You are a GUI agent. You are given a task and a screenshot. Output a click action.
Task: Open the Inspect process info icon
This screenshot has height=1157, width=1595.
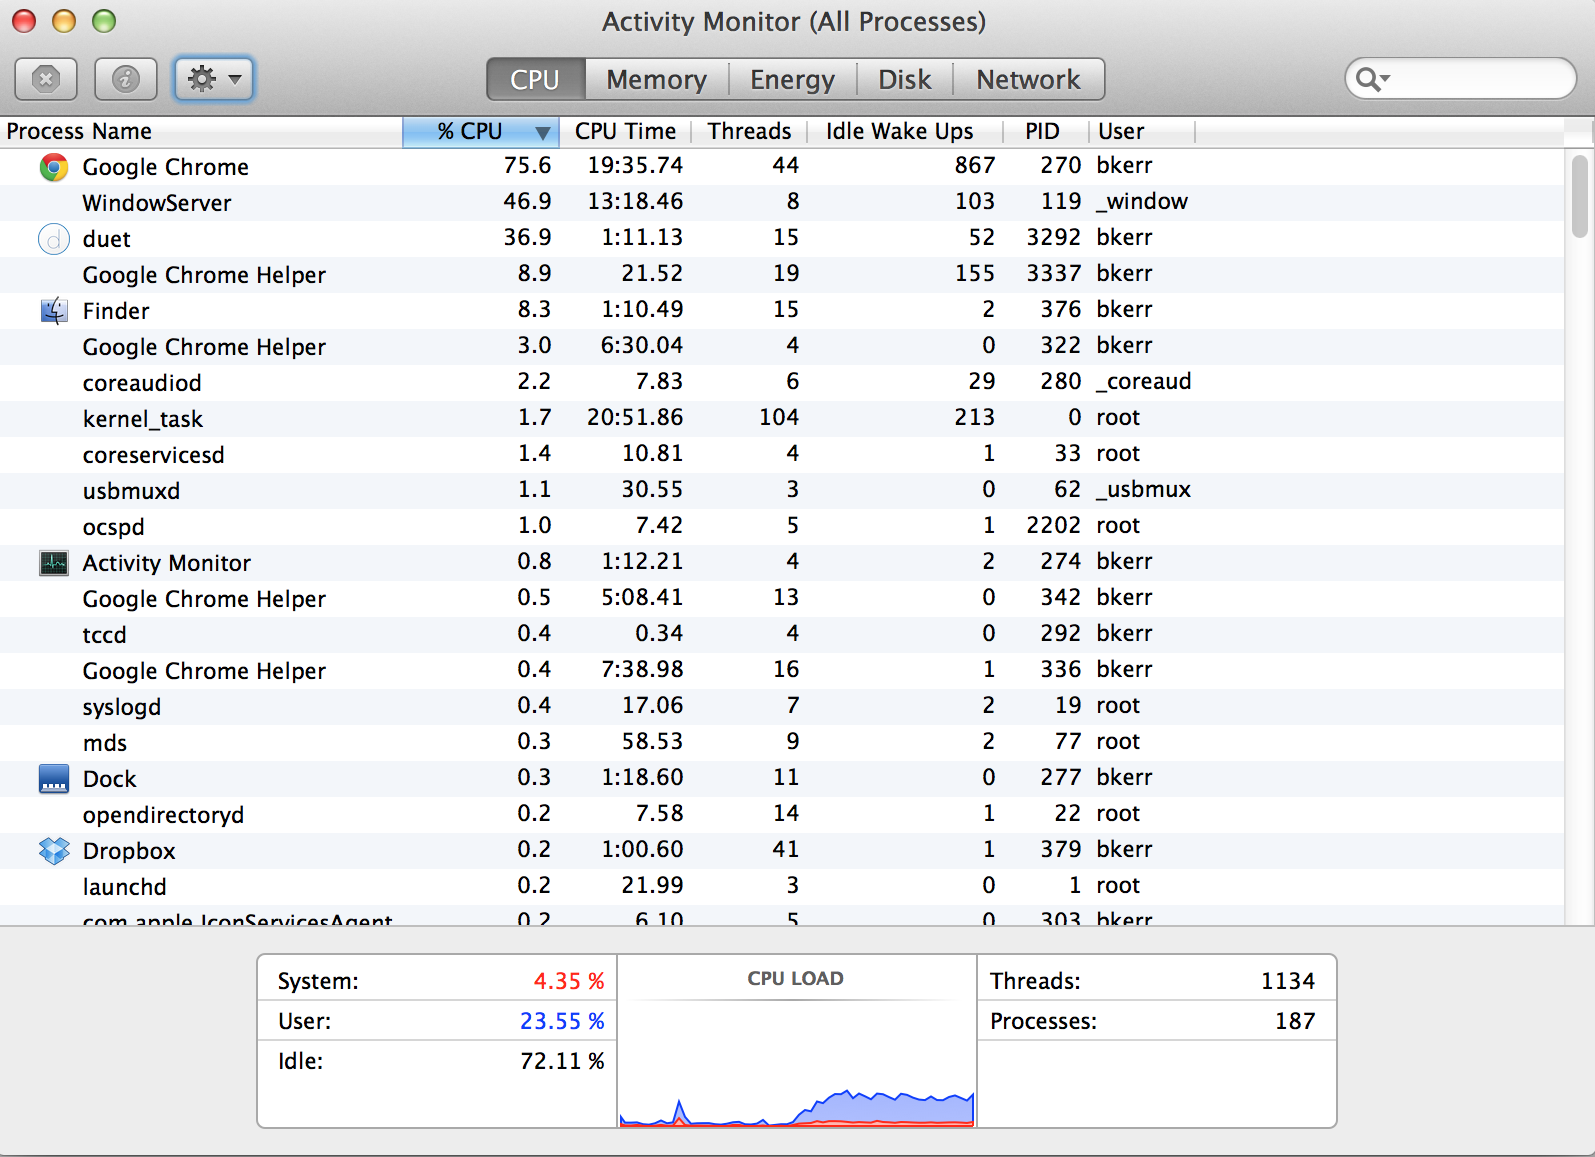(x=126, y=79)
